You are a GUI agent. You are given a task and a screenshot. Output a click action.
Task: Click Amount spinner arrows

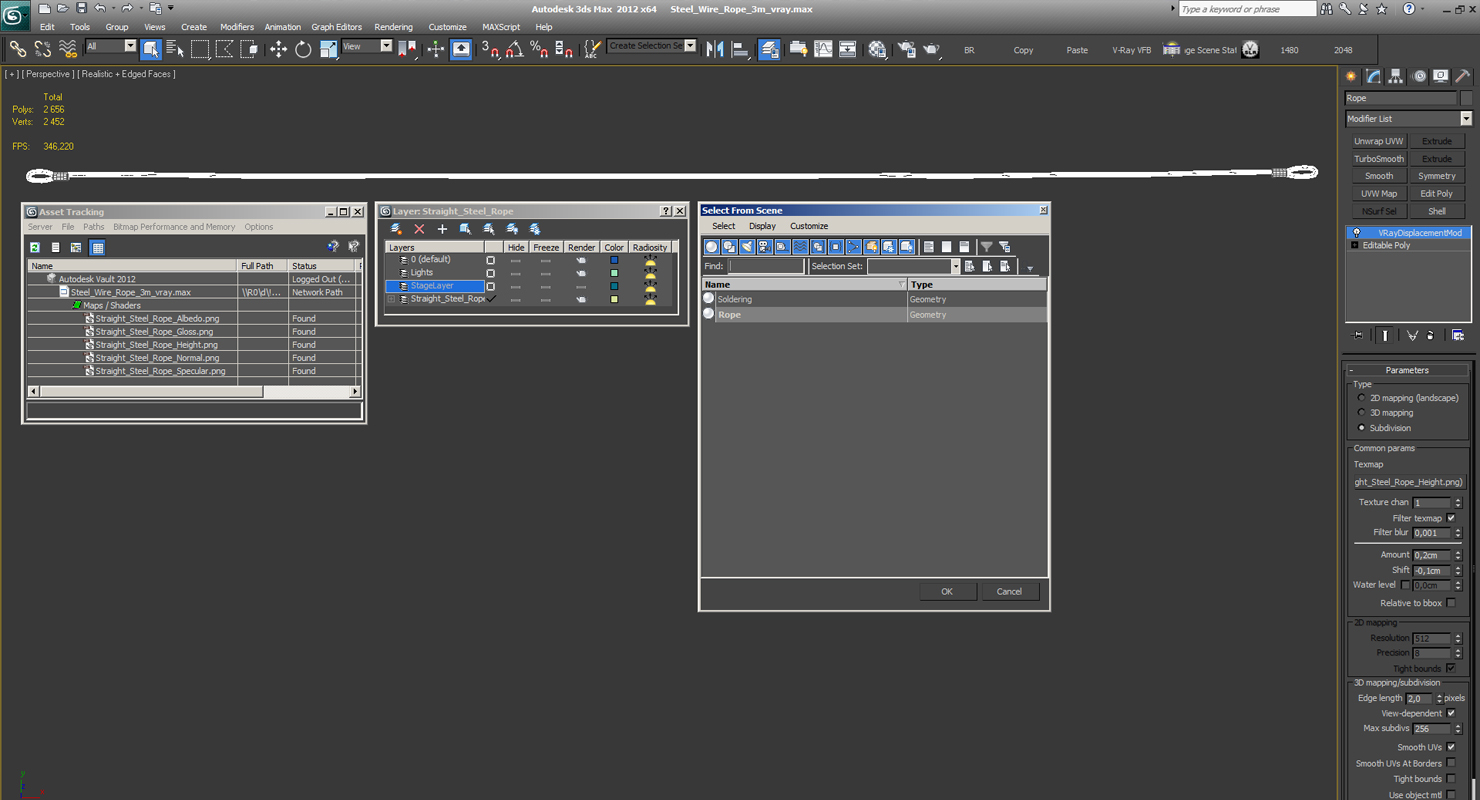(1458, 555)
